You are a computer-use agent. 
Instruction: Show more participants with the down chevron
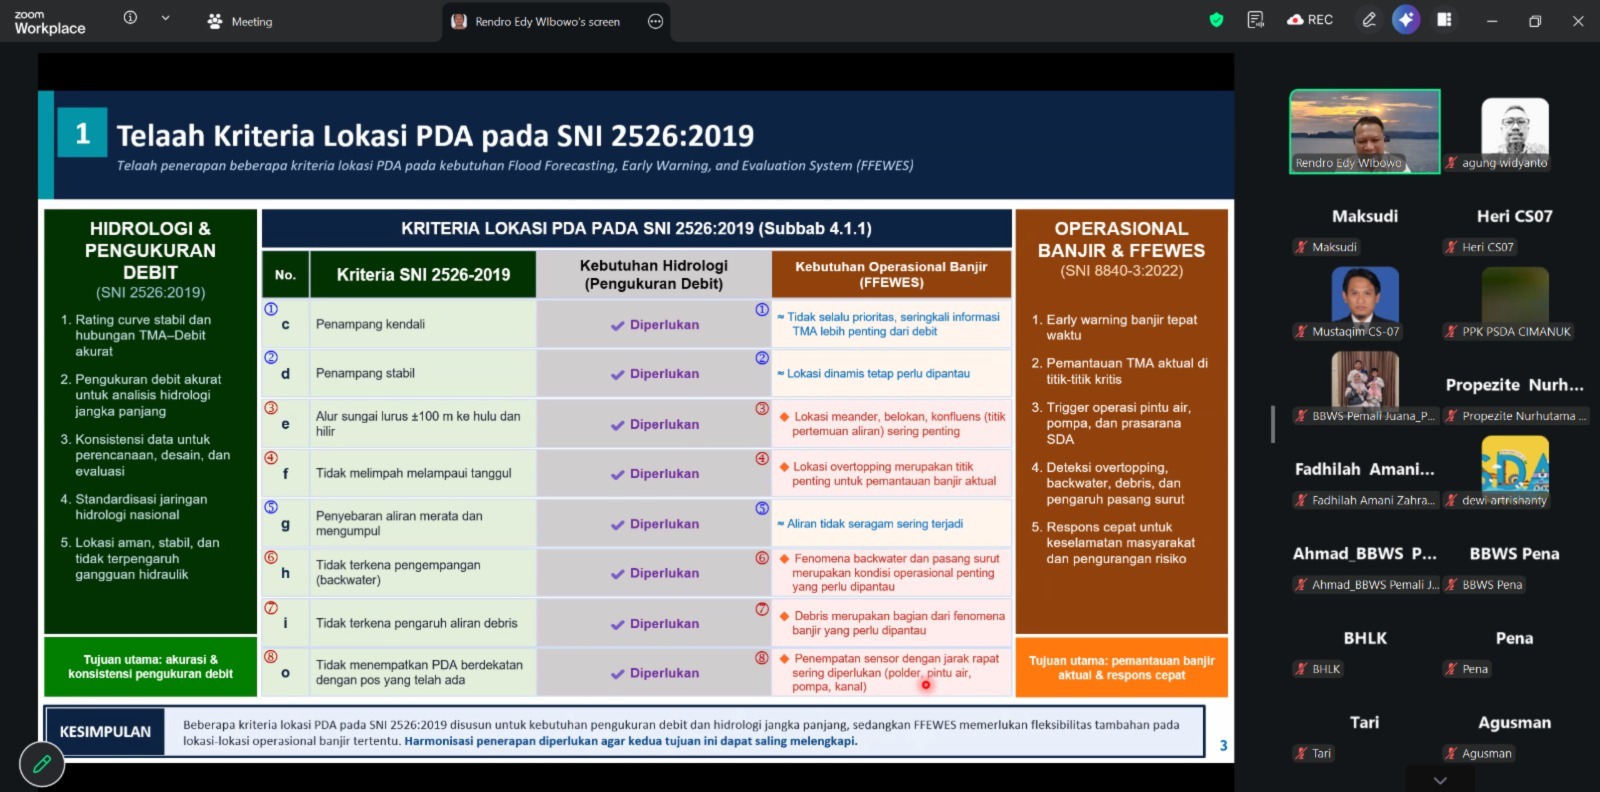[x=1440, y=780]
